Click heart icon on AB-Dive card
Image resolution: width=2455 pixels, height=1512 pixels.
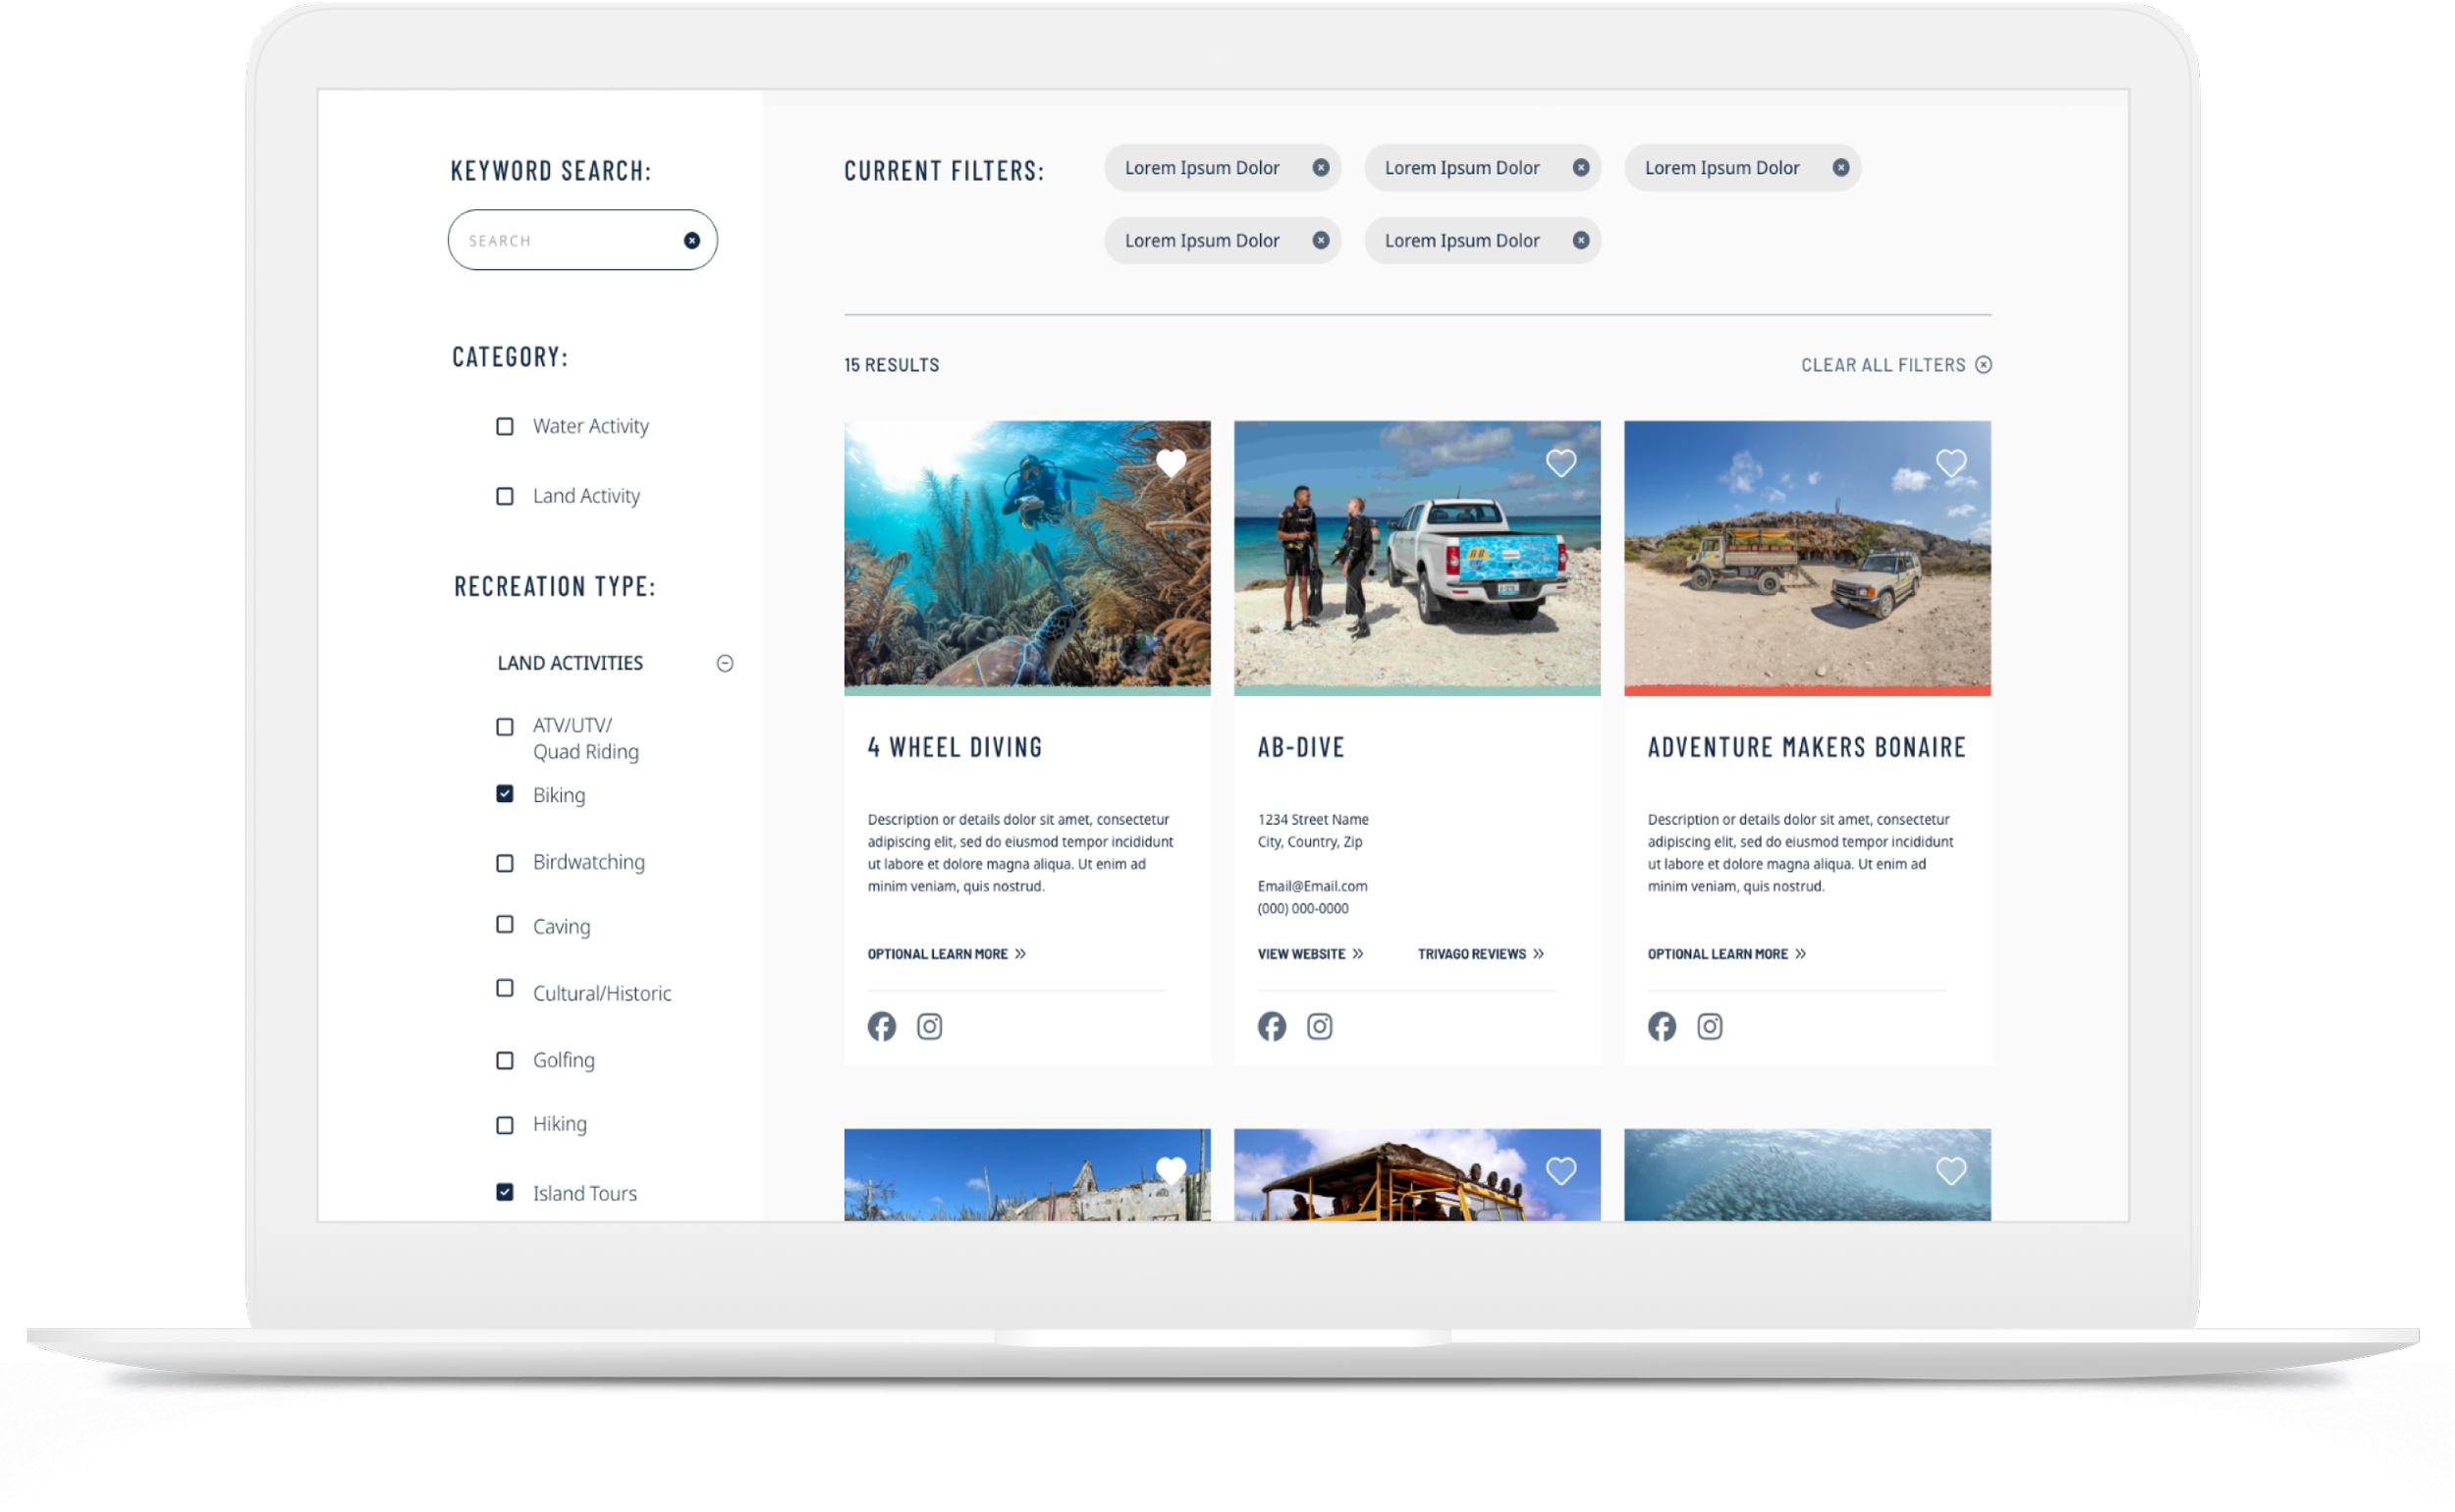pyautogui.click(x=1560, y=463)
